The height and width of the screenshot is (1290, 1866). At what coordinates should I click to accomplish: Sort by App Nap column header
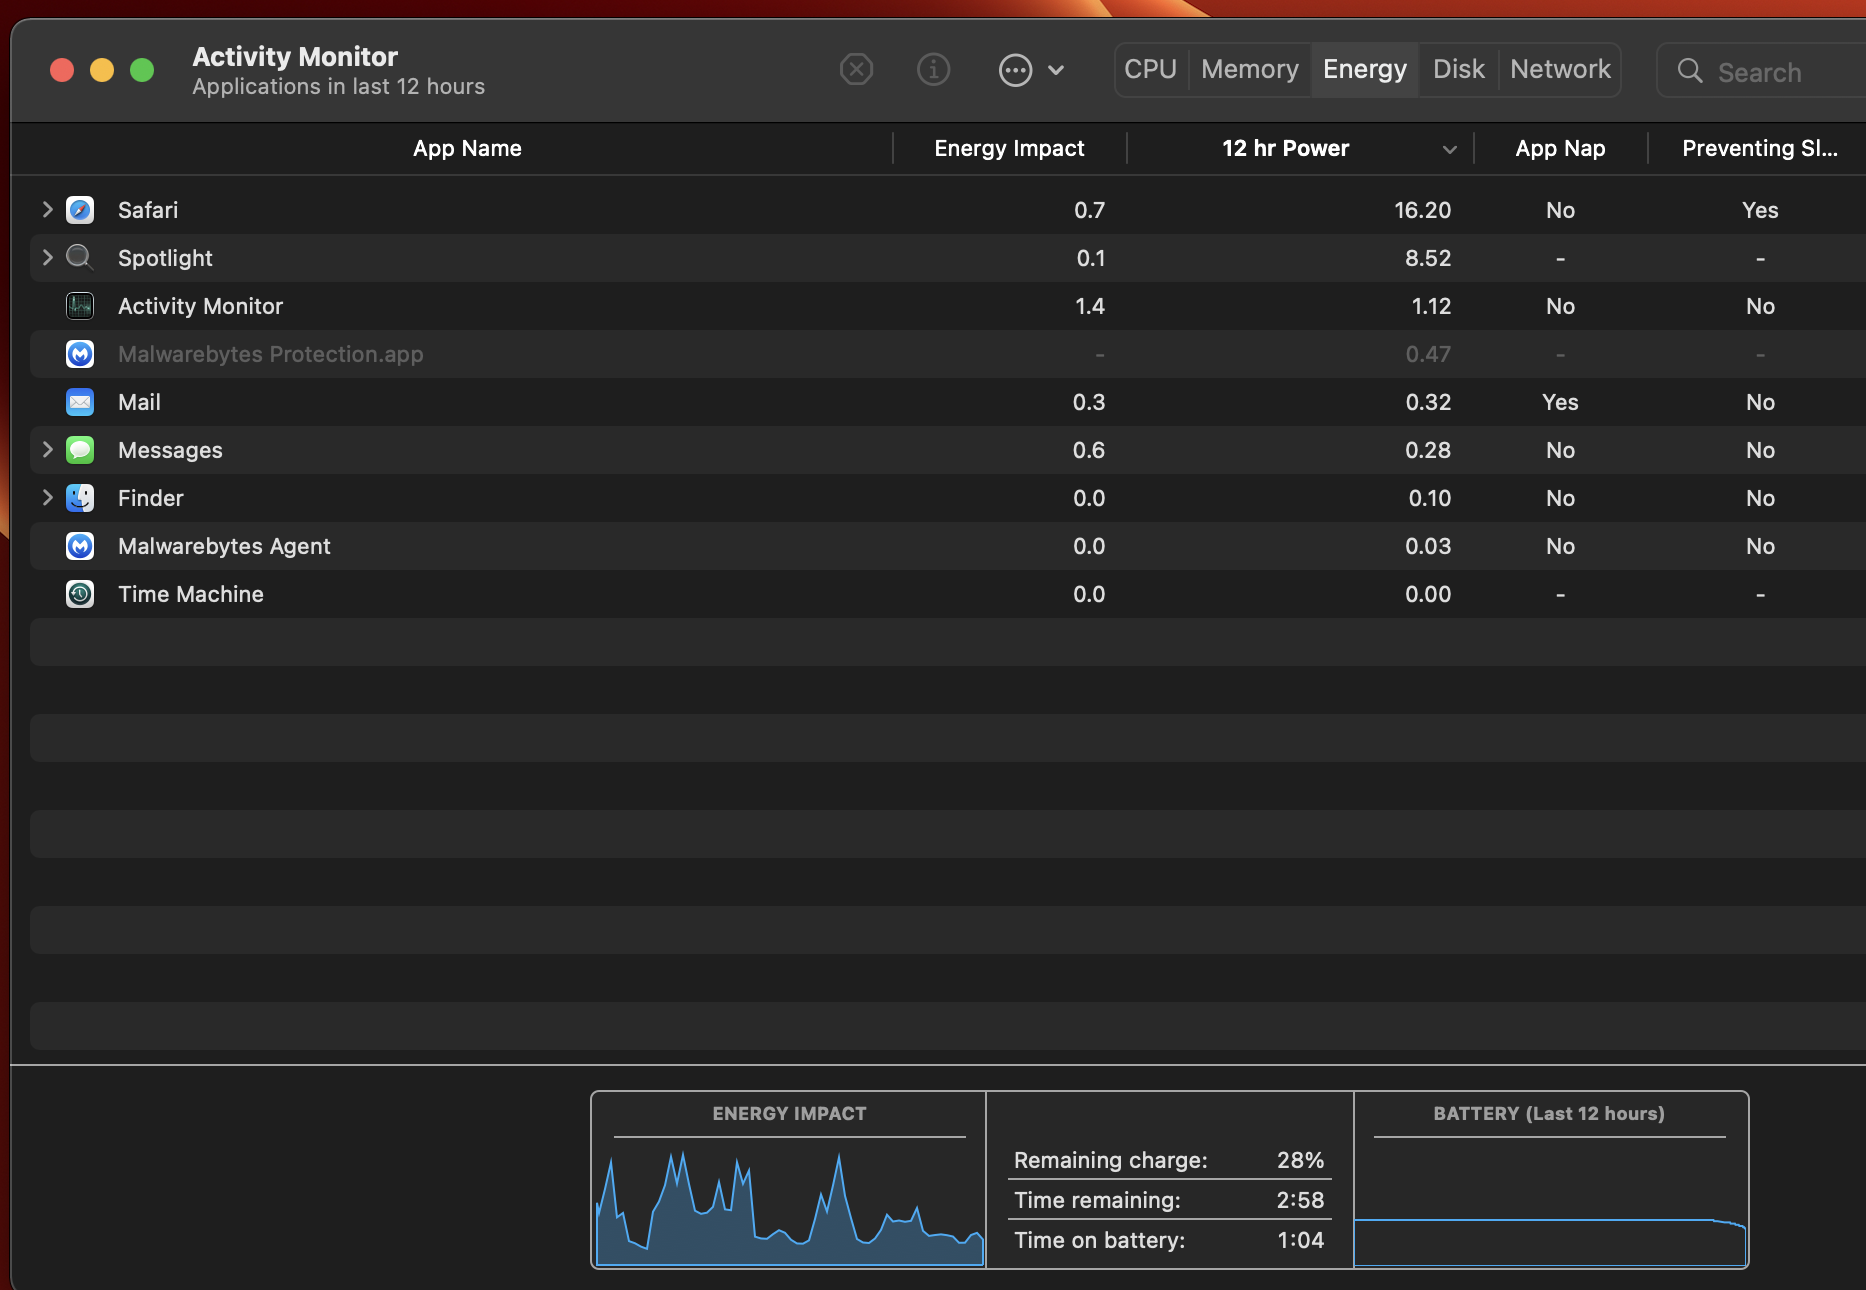click(x=1560, y=149)
